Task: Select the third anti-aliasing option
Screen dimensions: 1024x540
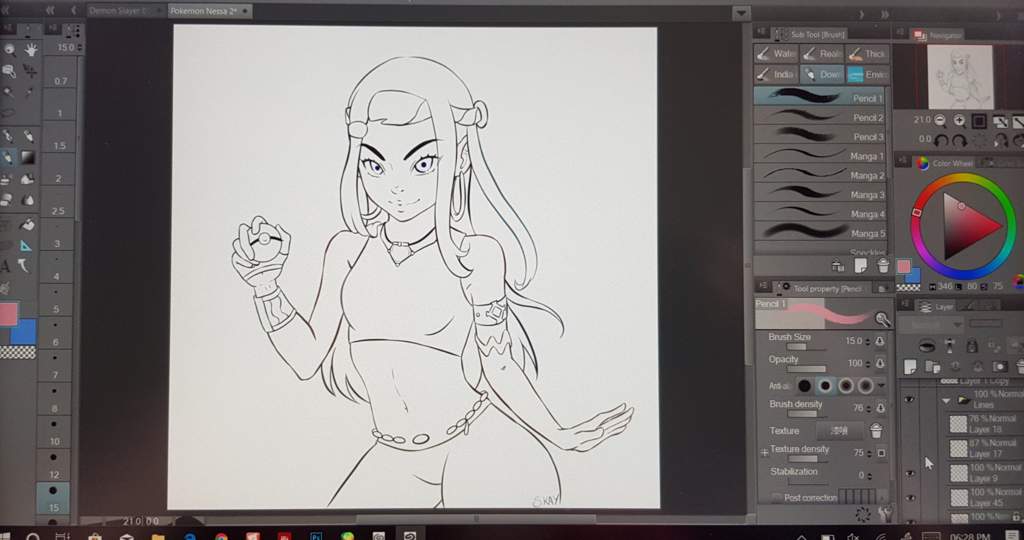Action: point(846,386)
